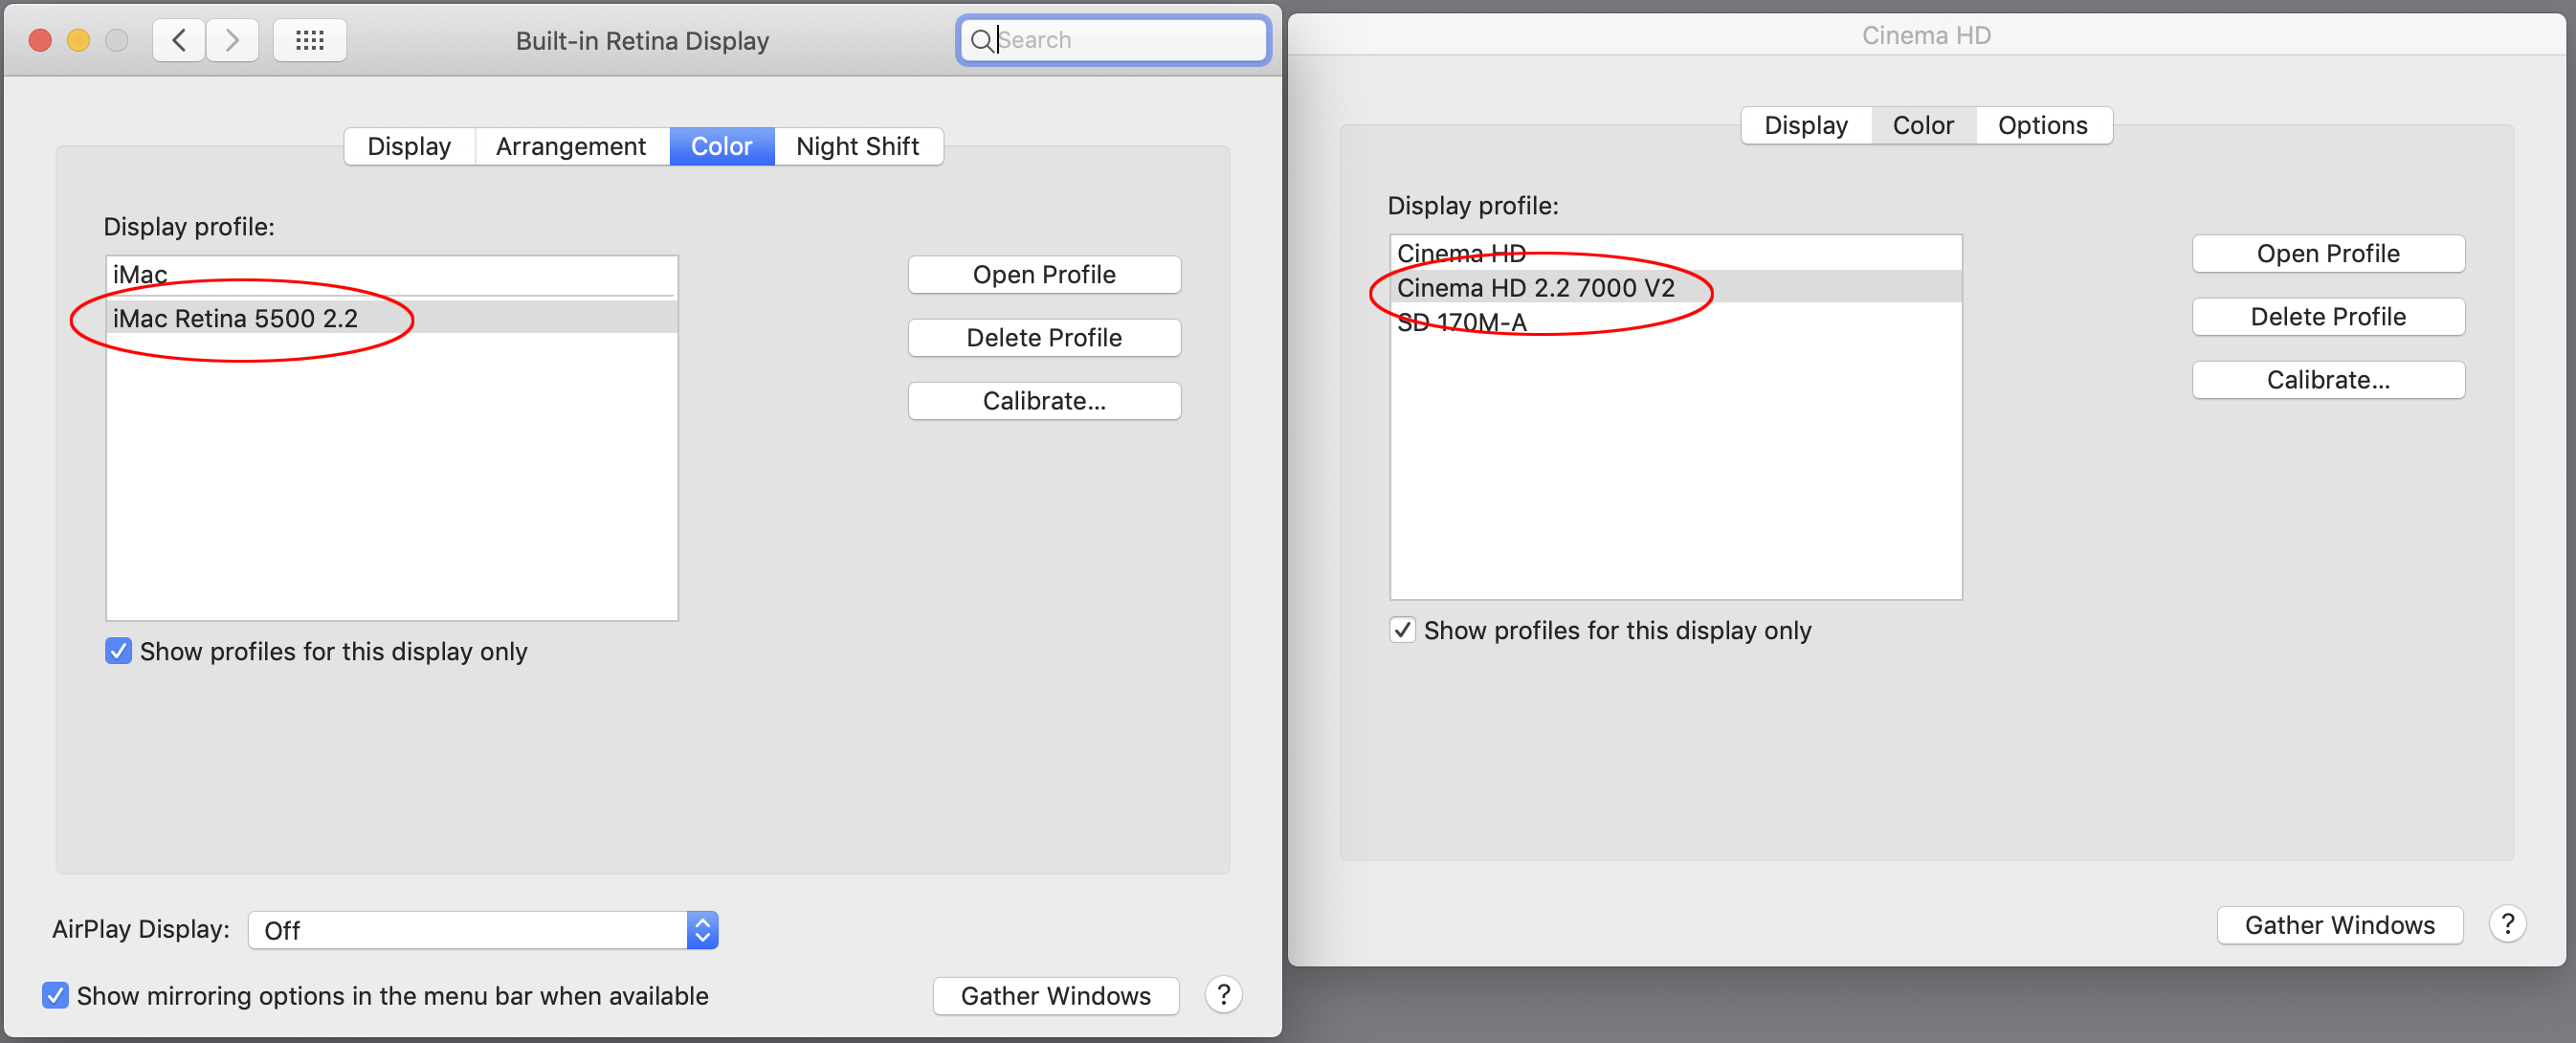
Task: Click the search magnifier icon
Action: 983,41
